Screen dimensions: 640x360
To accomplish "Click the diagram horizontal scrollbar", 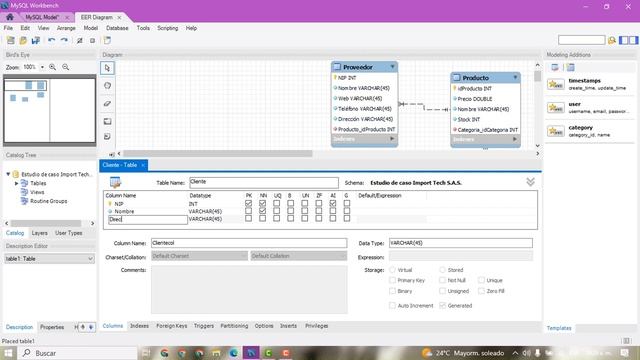I will point(218,153).
